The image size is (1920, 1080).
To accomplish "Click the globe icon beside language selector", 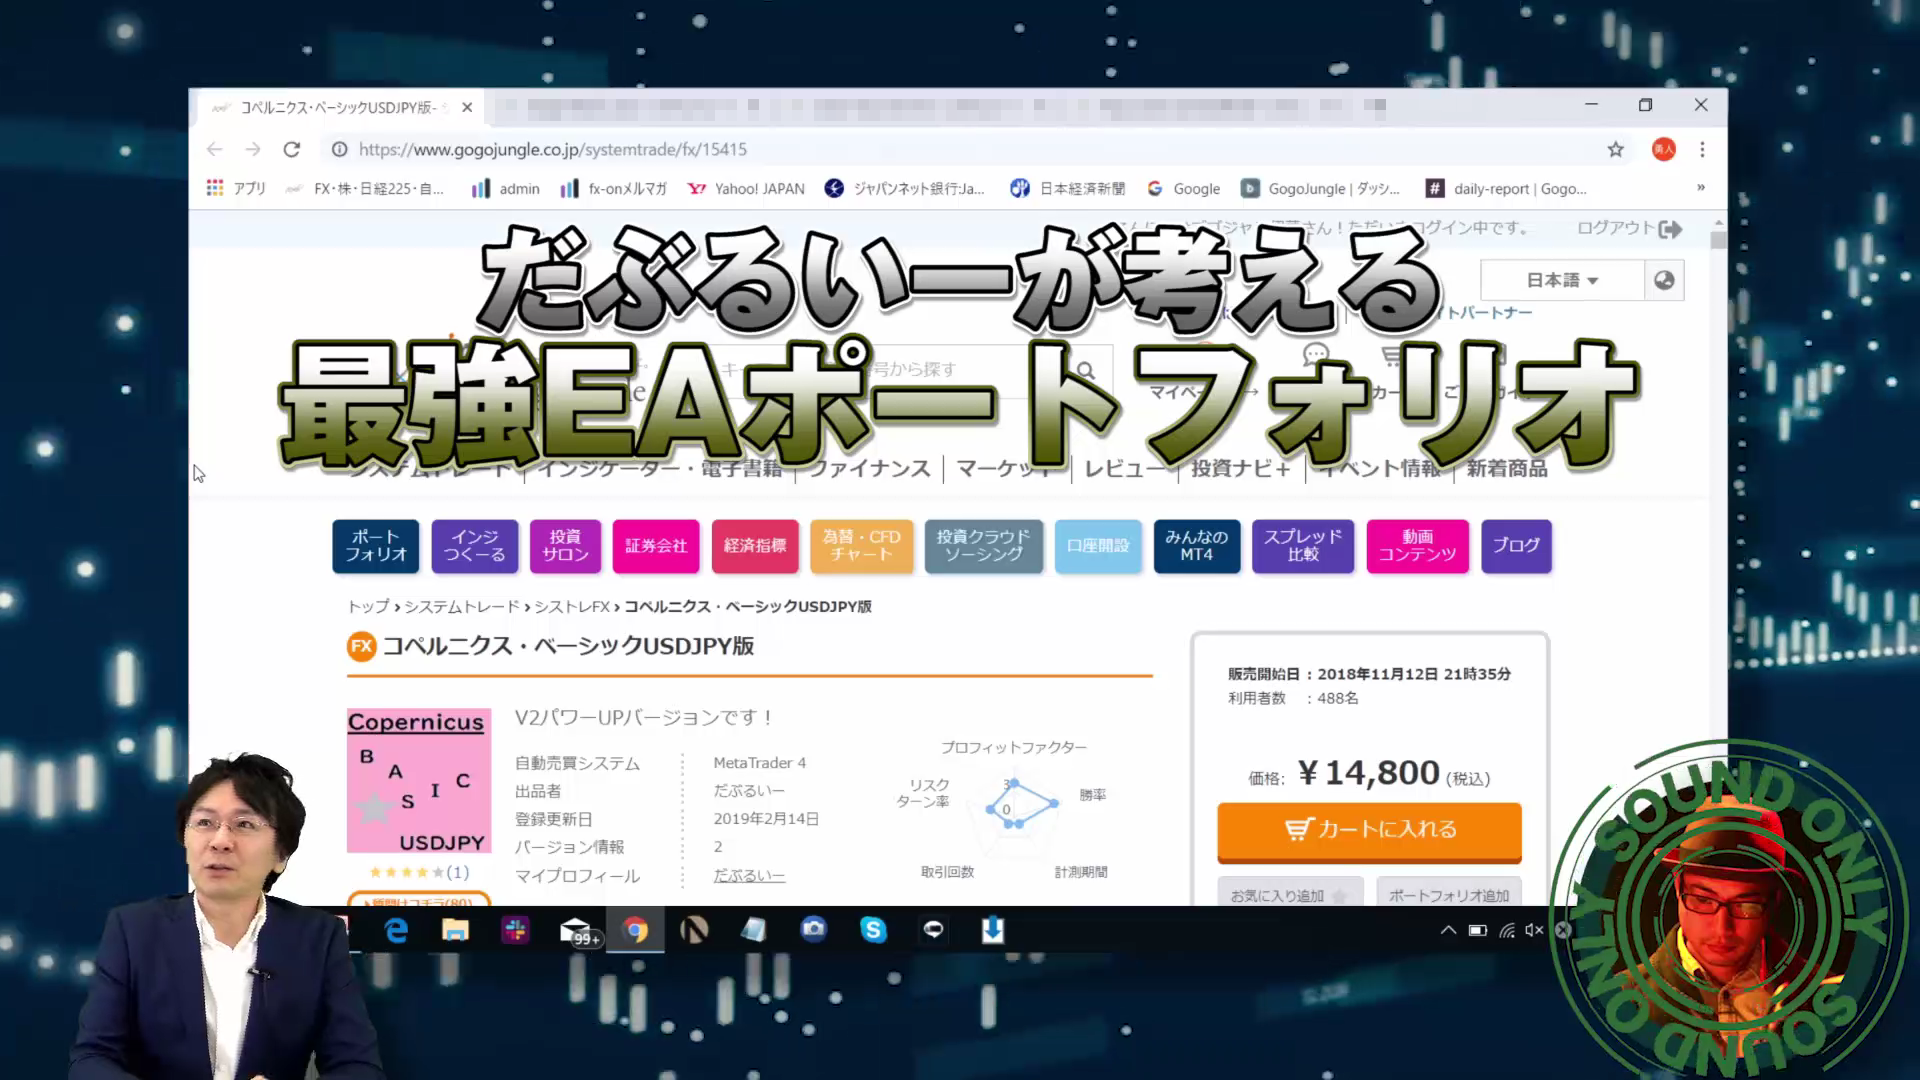I will pyautogui.click(x=1664, y=280).
